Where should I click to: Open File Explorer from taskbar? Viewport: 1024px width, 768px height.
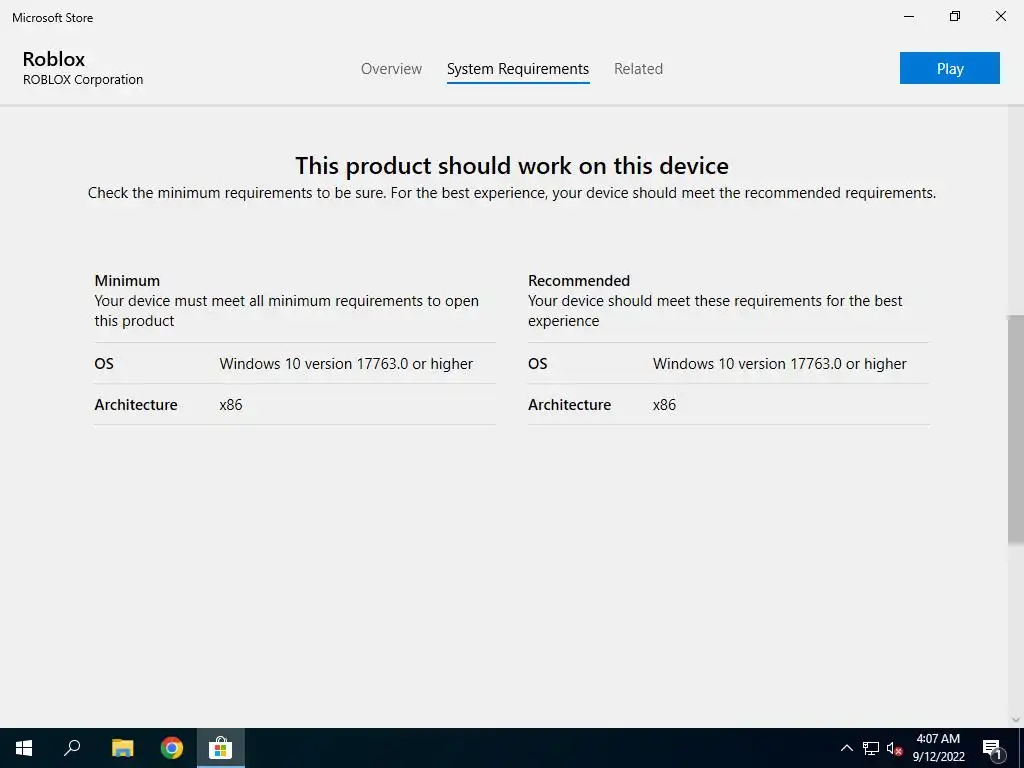click(122, 748)
